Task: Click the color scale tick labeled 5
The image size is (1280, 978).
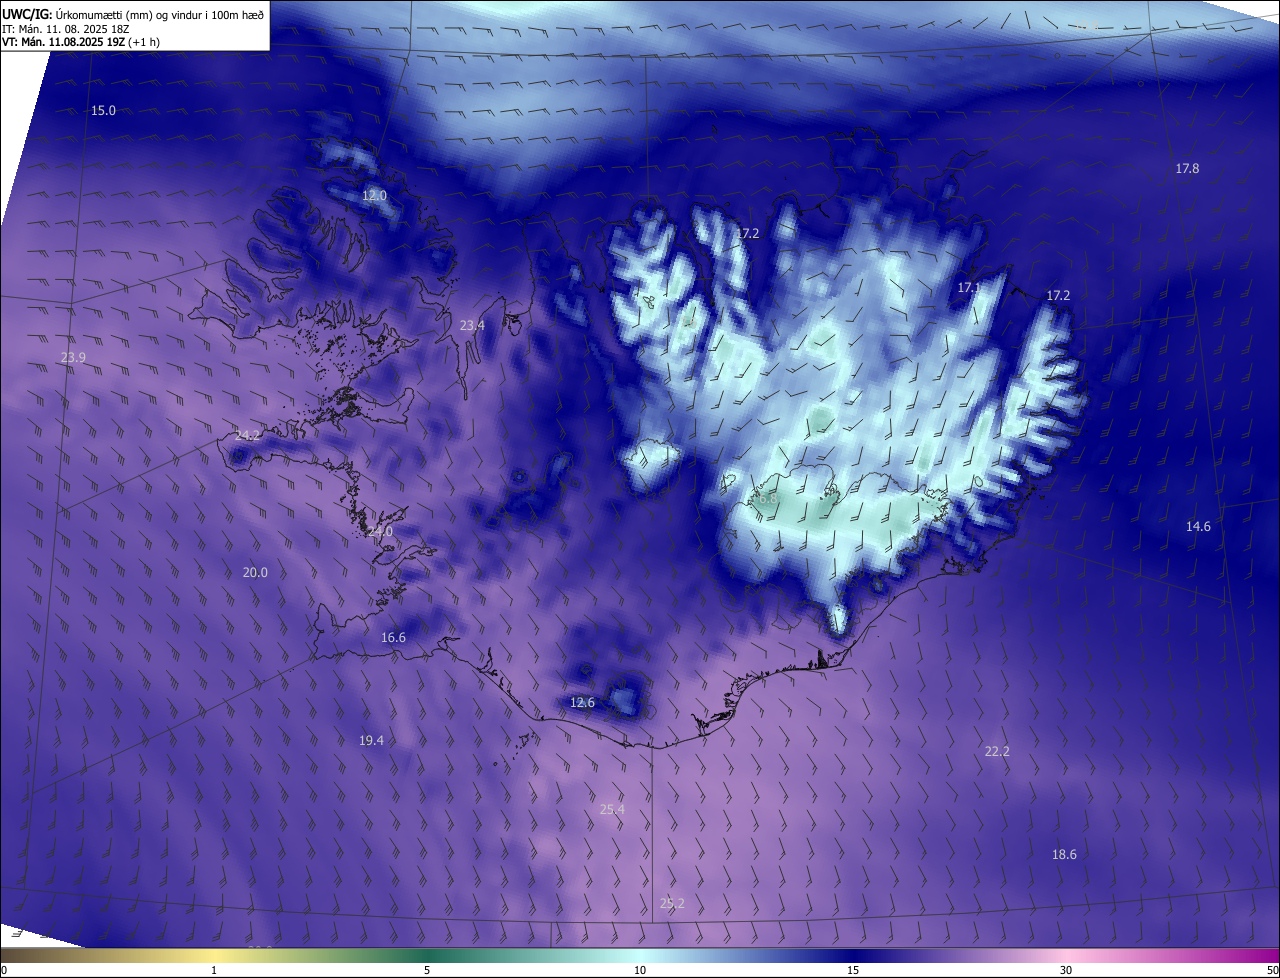Action: 427,970
